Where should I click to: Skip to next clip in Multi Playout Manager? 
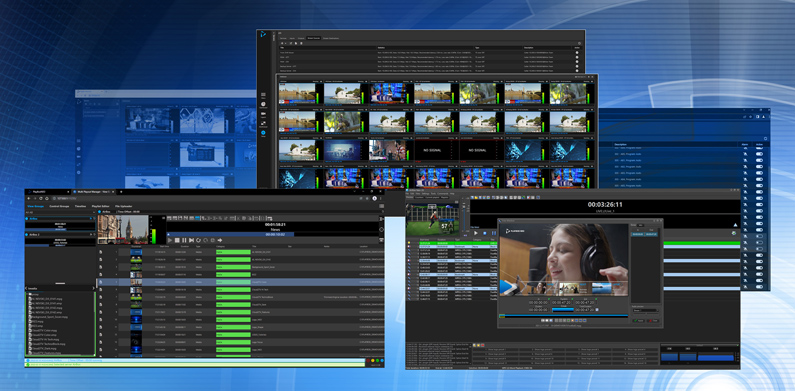coord(191,240)
